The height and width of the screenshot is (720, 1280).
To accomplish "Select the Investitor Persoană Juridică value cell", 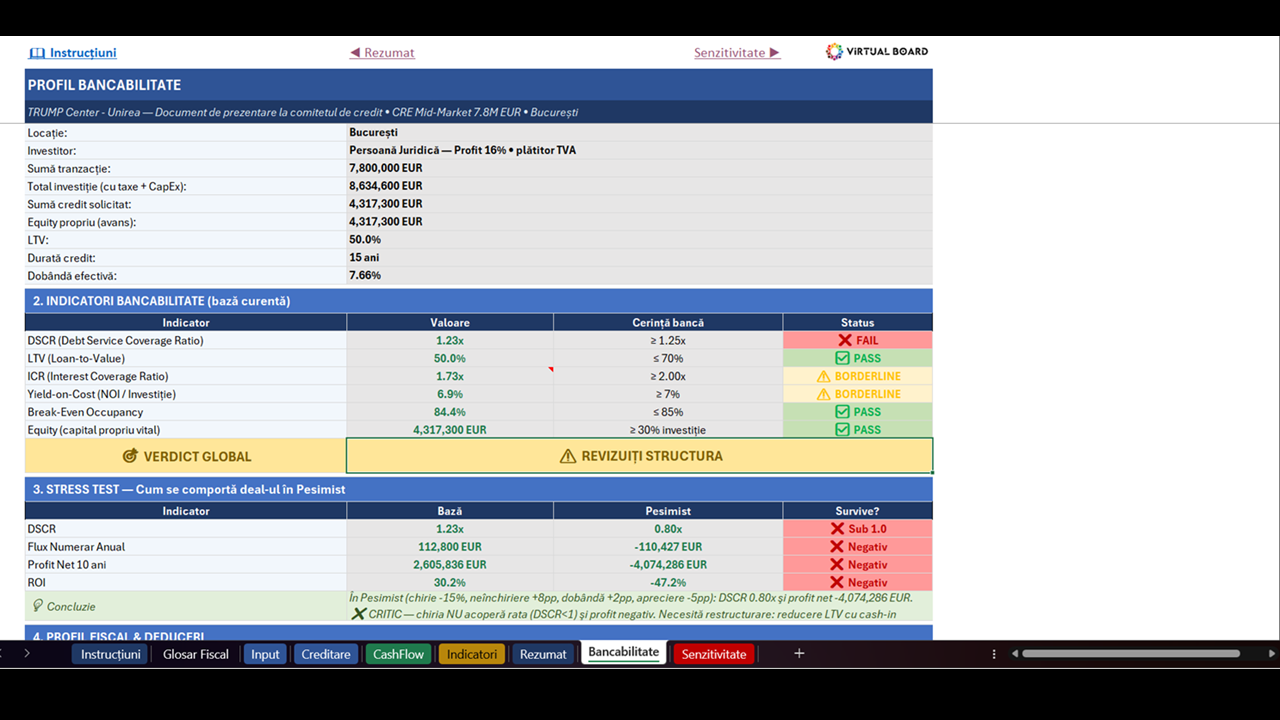I will click(640, 150).
